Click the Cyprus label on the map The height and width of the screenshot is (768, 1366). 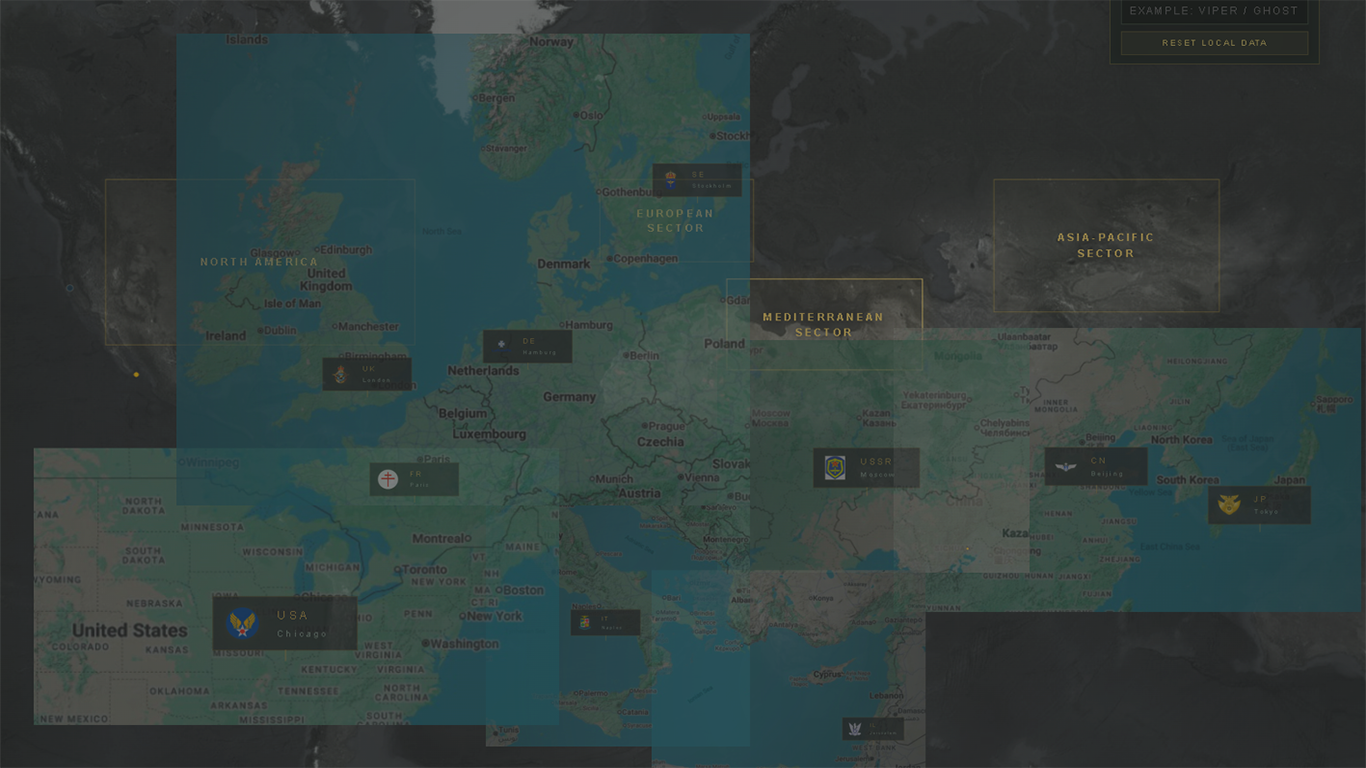pyautogui.click(x=827, y=674)
